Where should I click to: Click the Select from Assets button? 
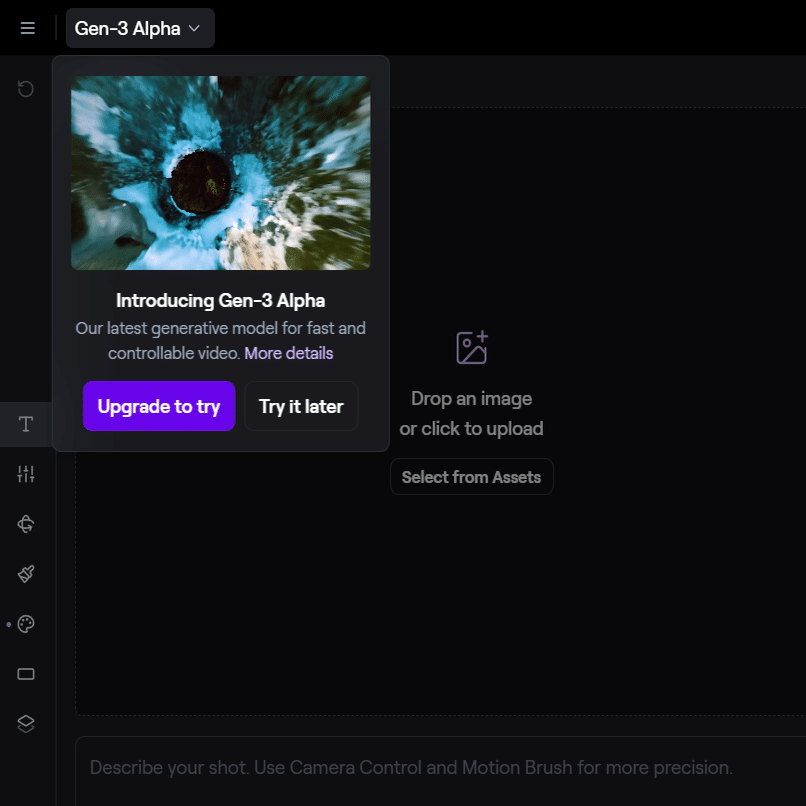click(x=471, y=477)
